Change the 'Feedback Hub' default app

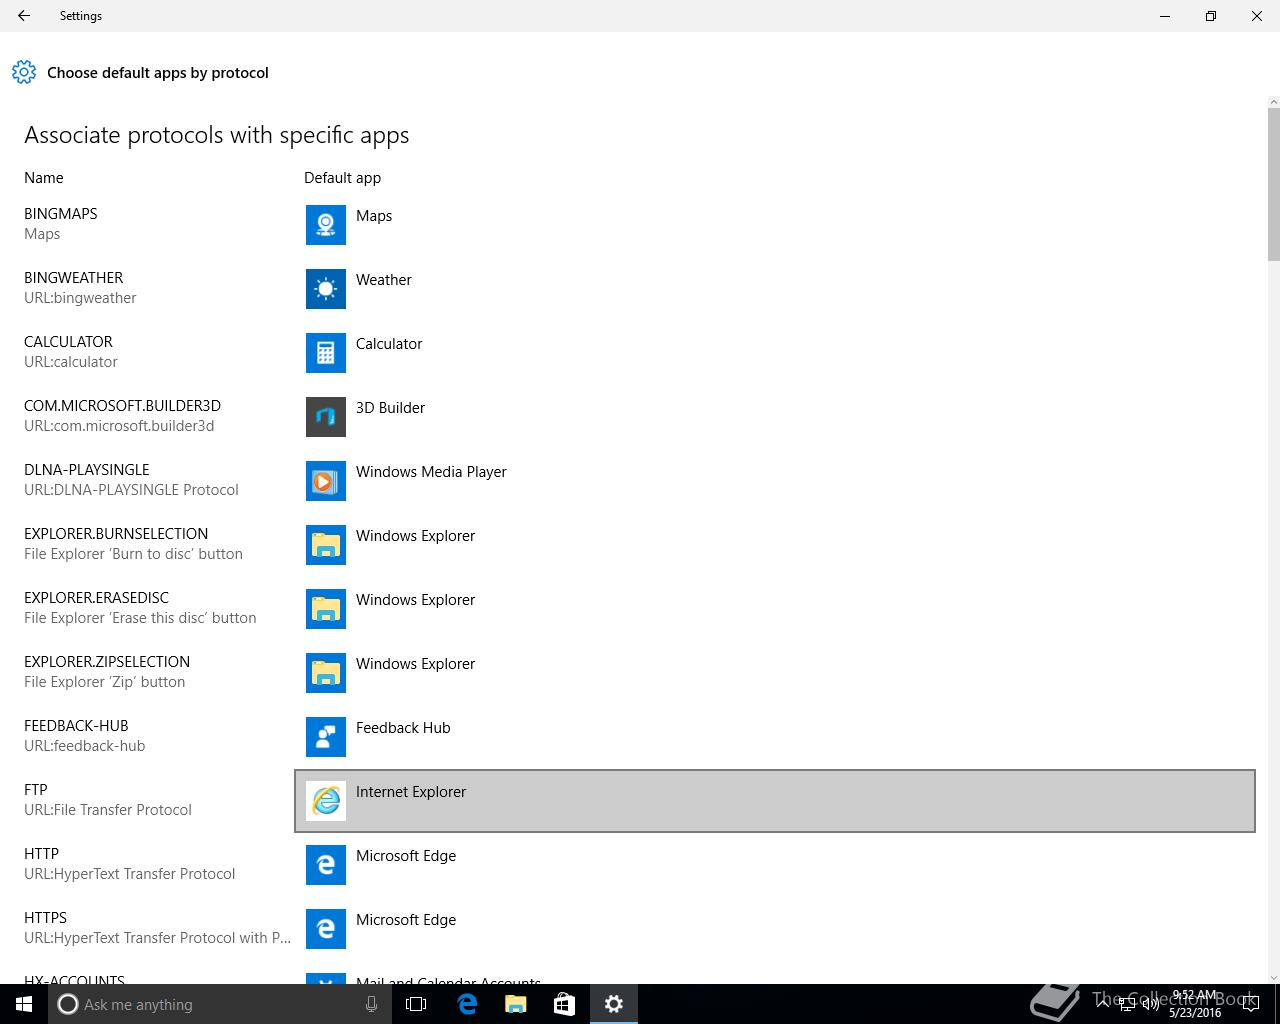pyautogui.click(x=403, y=728)
